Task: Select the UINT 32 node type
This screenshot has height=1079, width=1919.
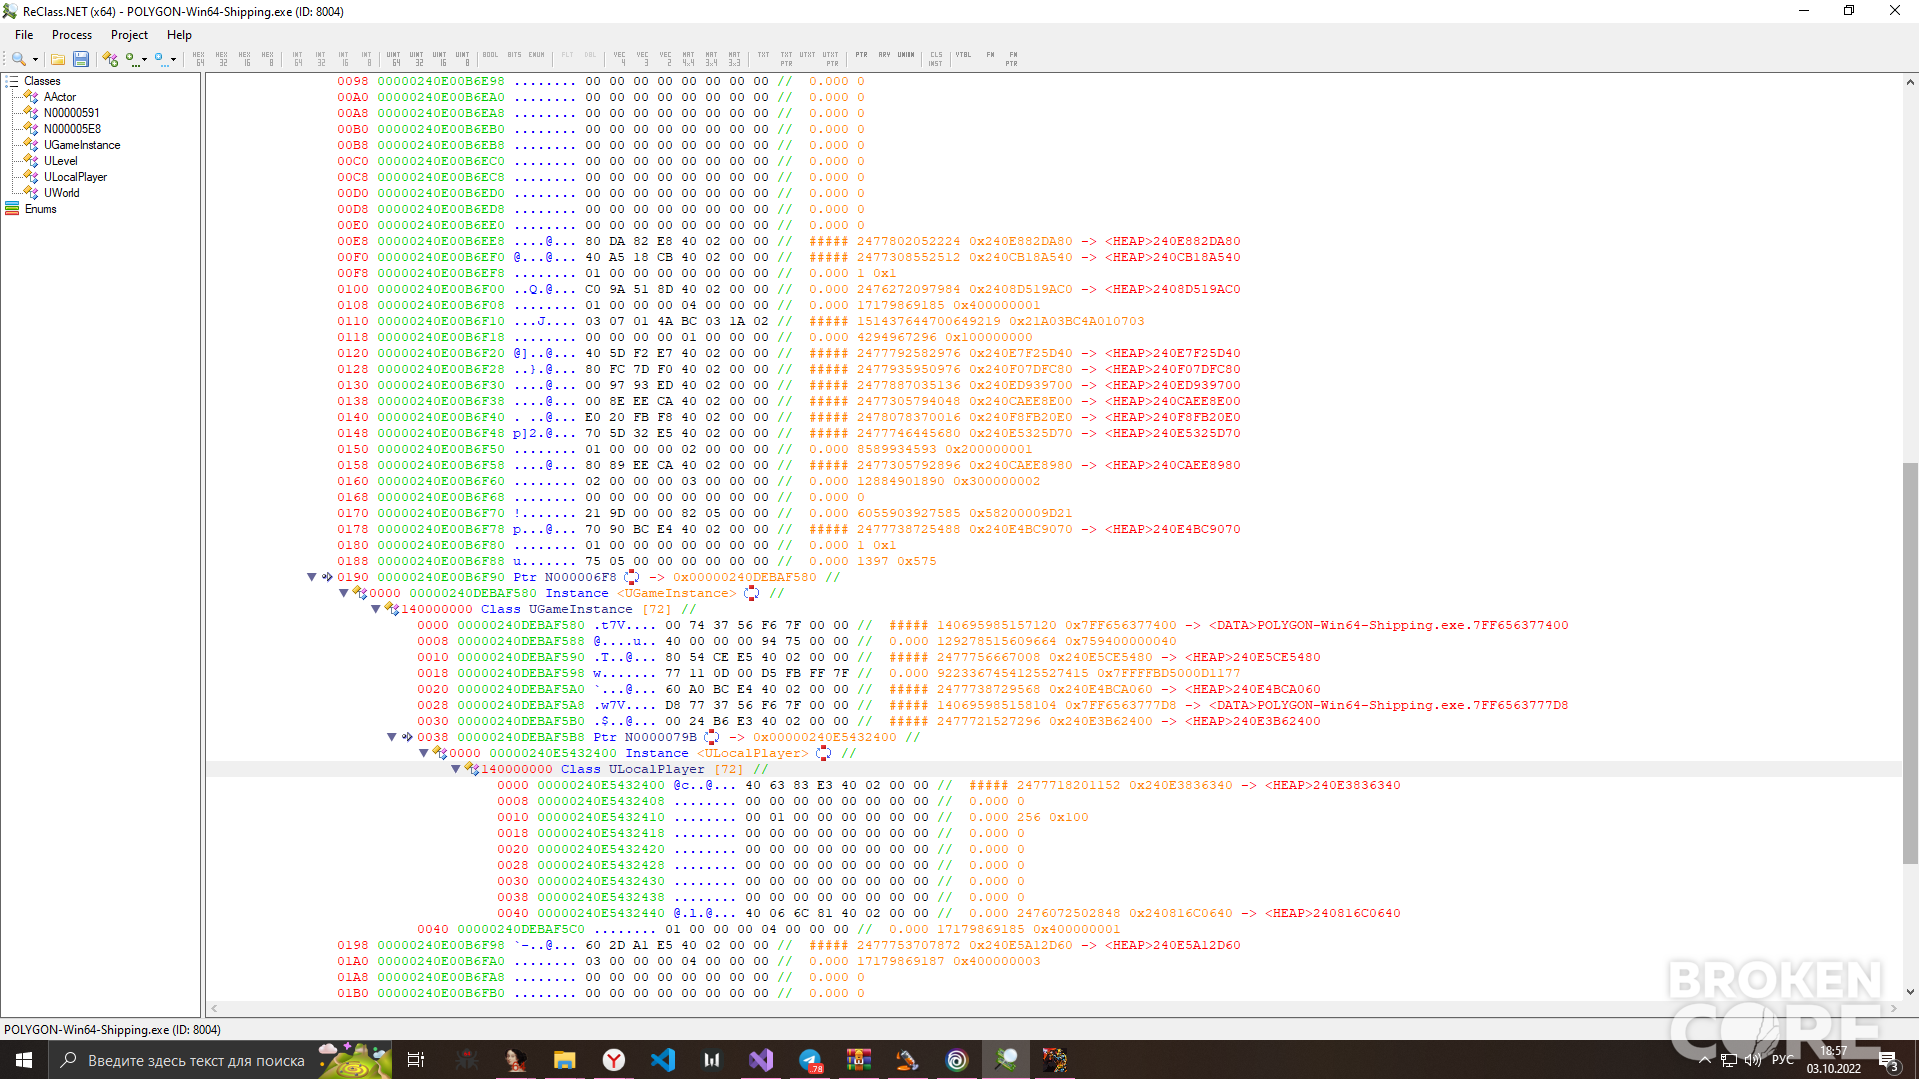Action: [x=417, y=60]
